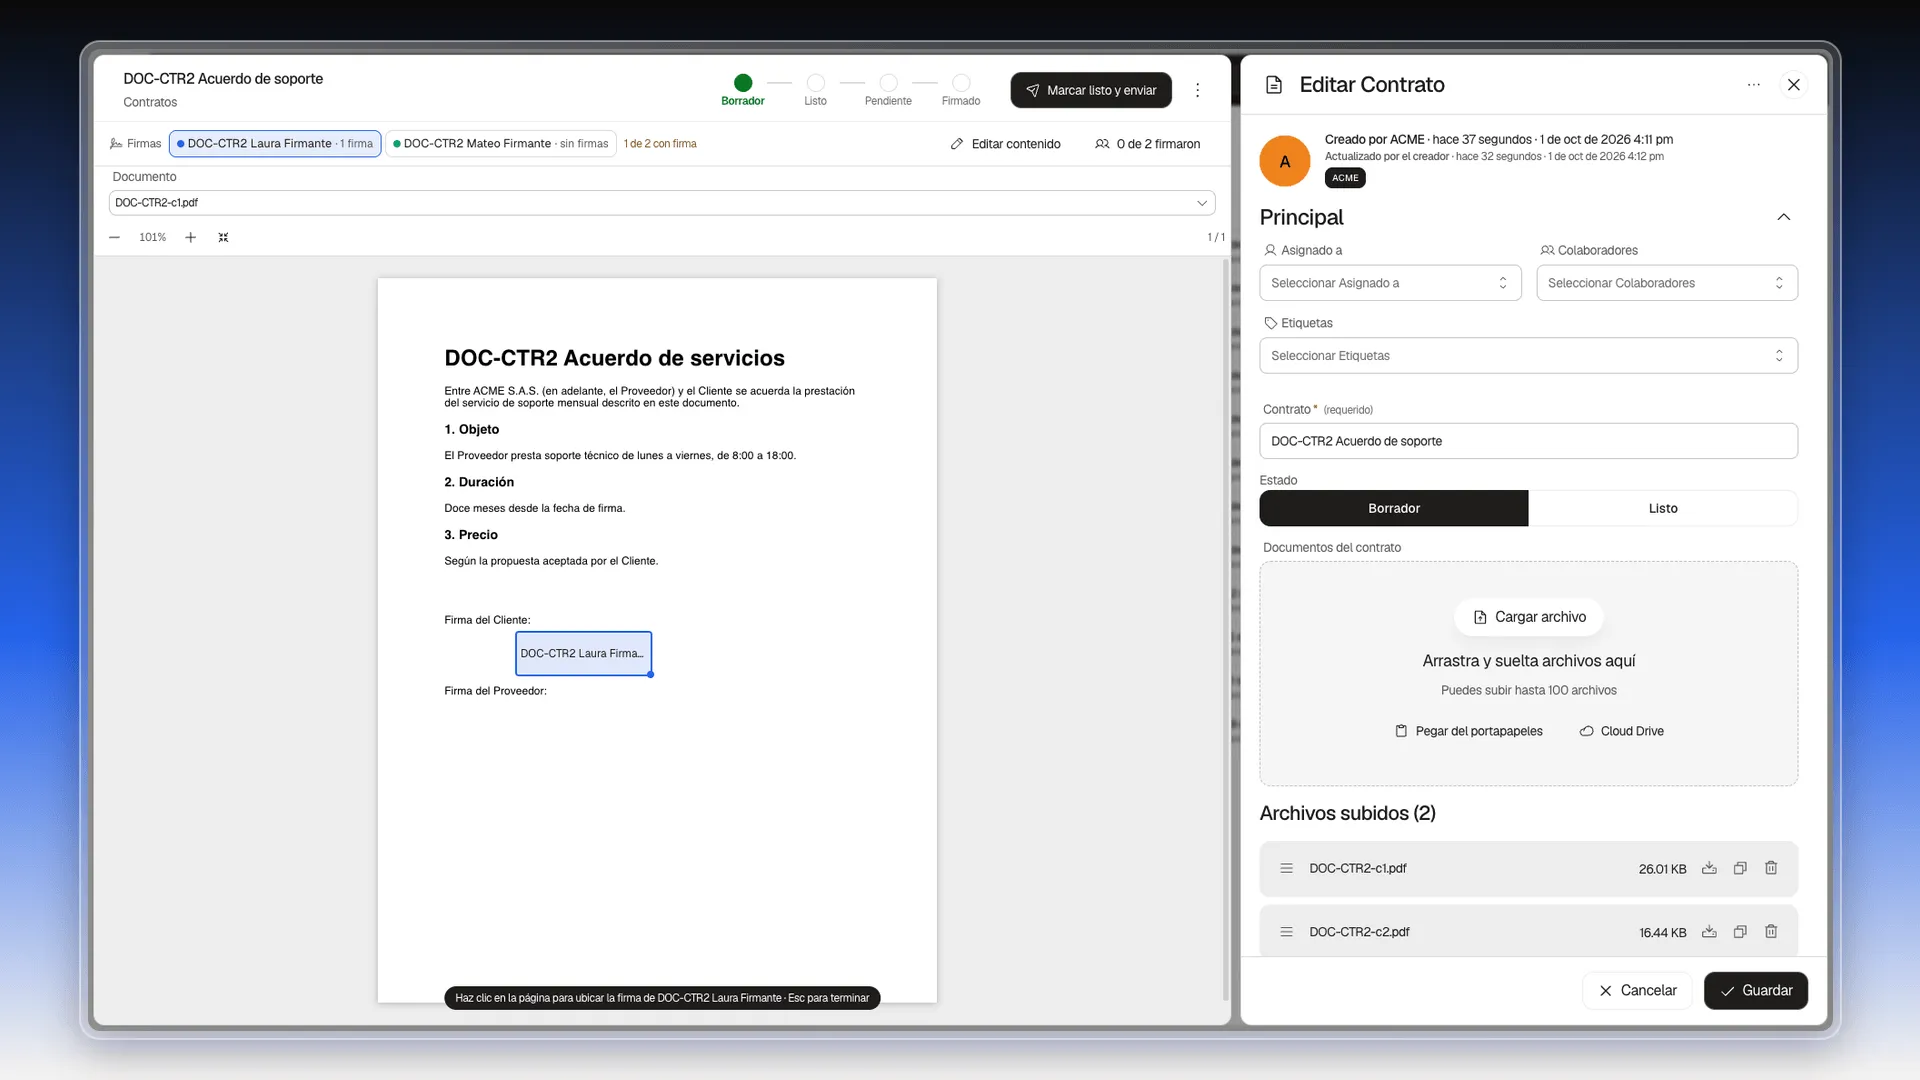Click the ACME creator avatar
The width and height of the screenshot is (1920, 1080).
pos(1285,161)
